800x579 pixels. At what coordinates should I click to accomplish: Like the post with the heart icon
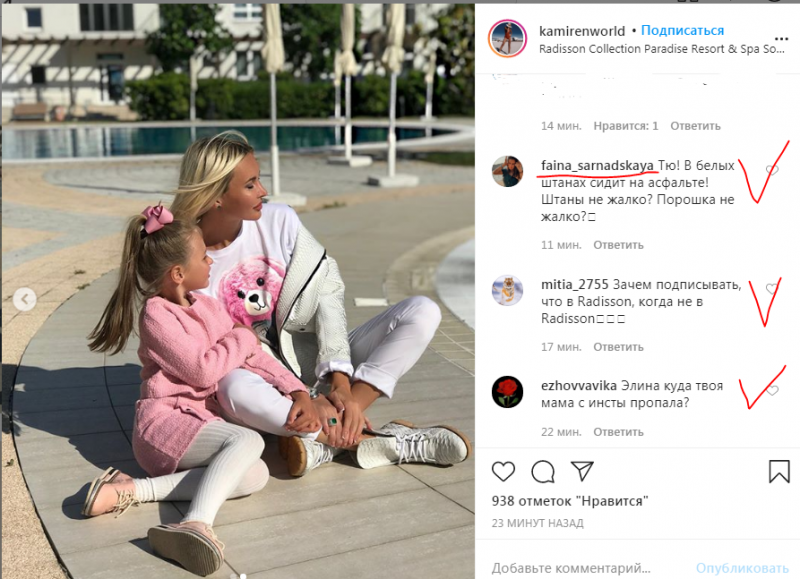503,471
